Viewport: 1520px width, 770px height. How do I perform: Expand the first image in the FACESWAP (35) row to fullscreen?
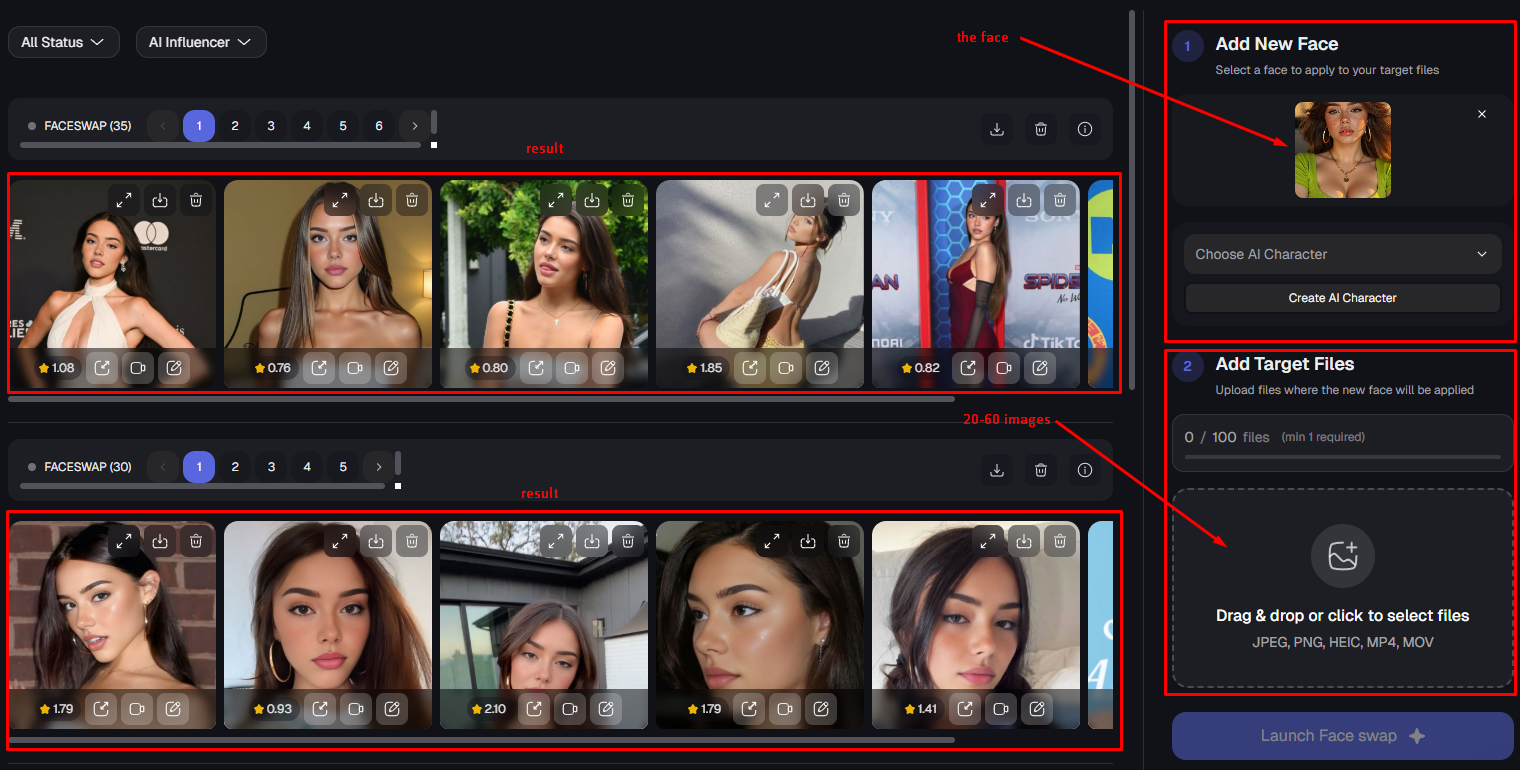click(124, 200)
